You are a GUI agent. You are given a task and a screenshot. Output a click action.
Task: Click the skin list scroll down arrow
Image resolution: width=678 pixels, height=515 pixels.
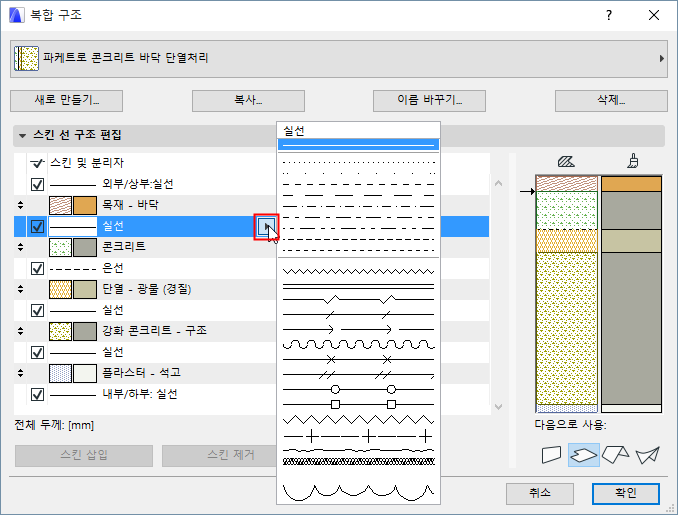(498, 406)
